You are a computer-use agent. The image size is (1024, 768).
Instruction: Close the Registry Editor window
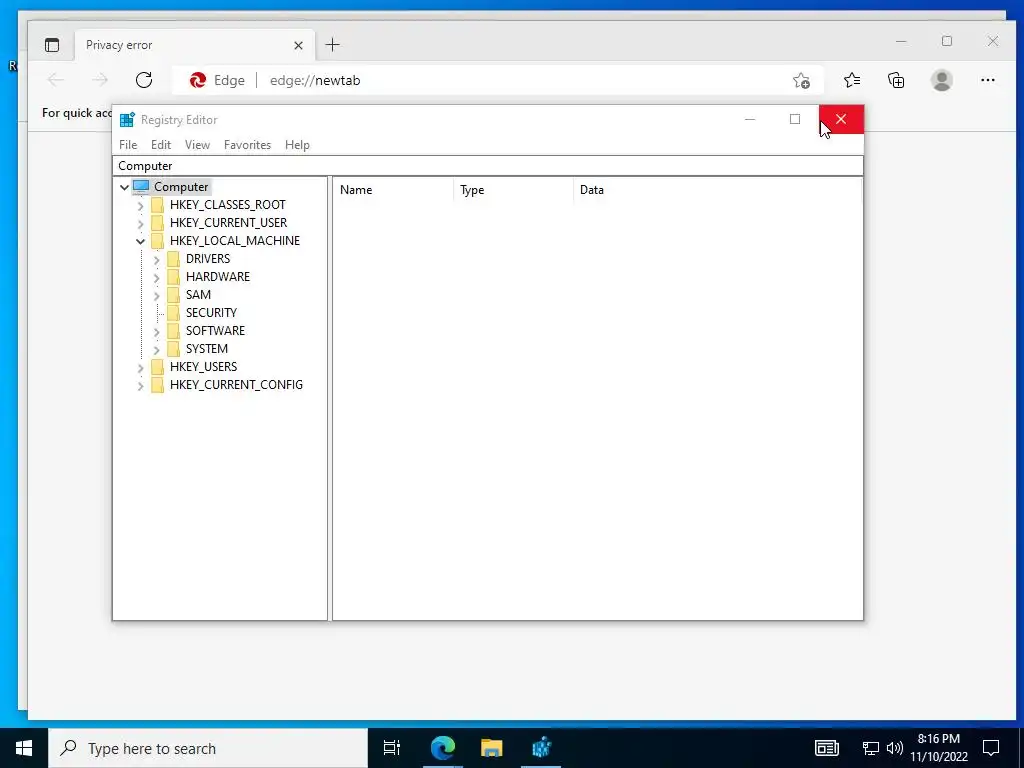click(841, 120)
